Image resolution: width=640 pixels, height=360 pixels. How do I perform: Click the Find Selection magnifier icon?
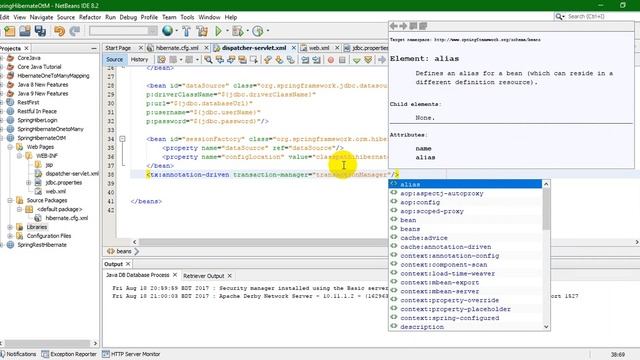[x=209, y=60]
